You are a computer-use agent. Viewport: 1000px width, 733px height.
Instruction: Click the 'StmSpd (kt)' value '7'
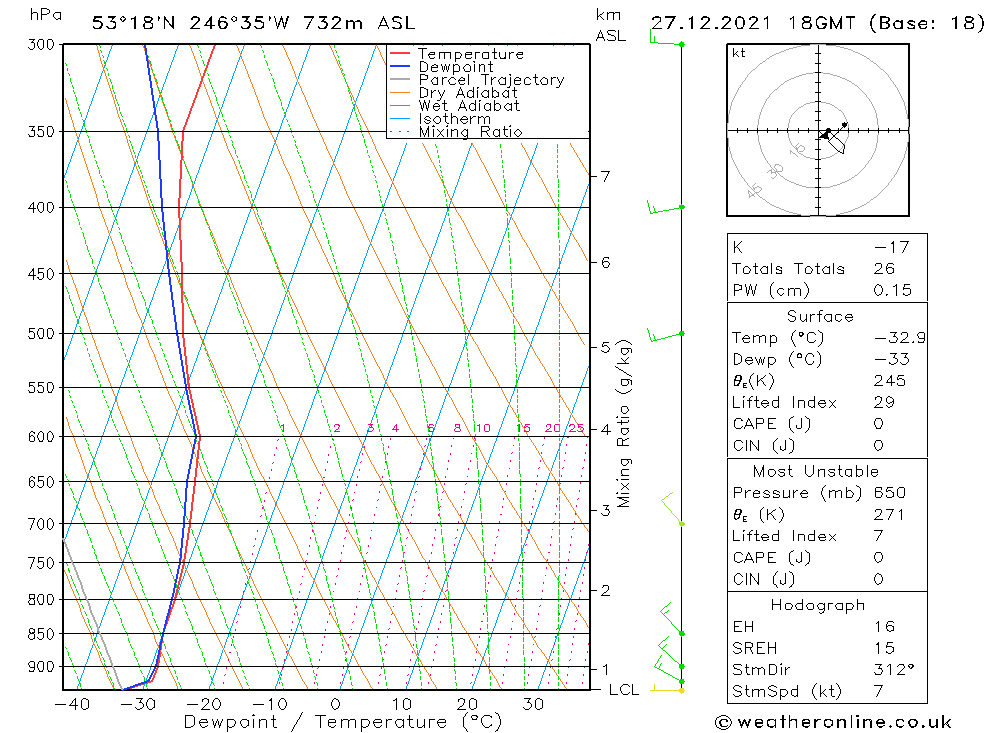pyautogui.click(x=879, y=692)
